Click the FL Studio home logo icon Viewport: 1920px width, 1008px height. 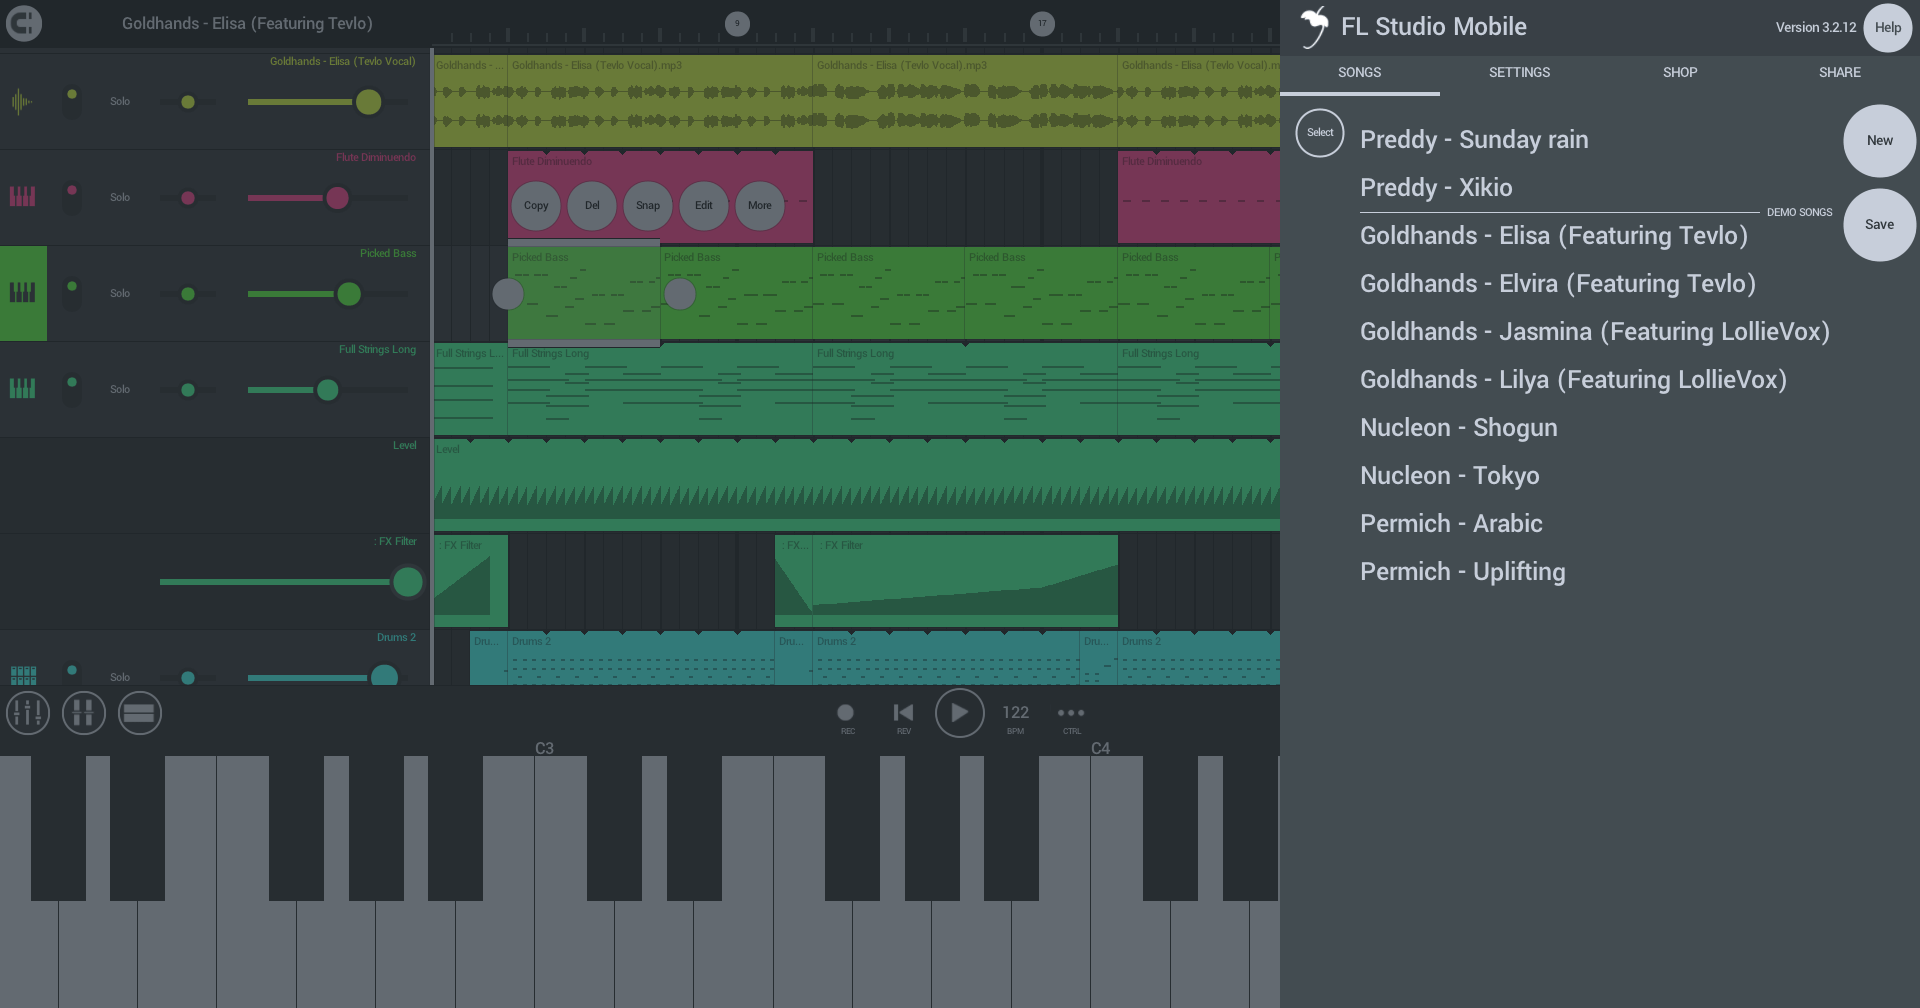[x=24, y=23]
